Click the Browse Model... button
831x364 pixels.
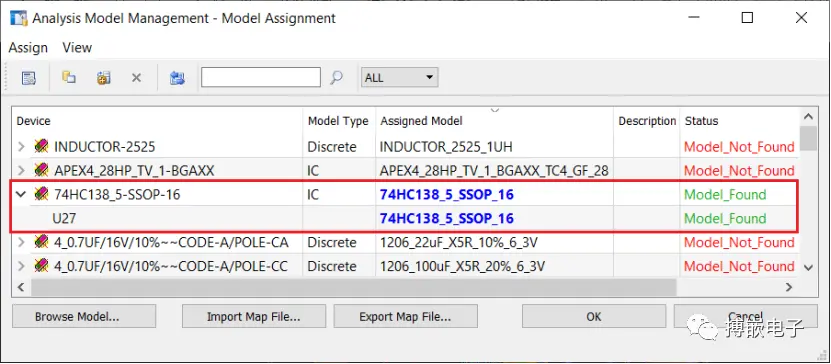click(x=84, y=316)
